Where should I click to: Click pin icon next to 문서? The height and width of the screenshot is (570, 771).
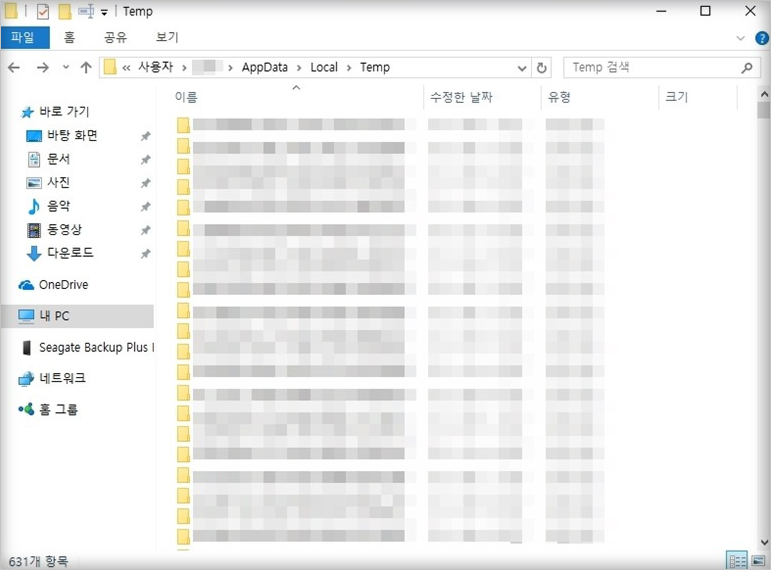(146, 160)
